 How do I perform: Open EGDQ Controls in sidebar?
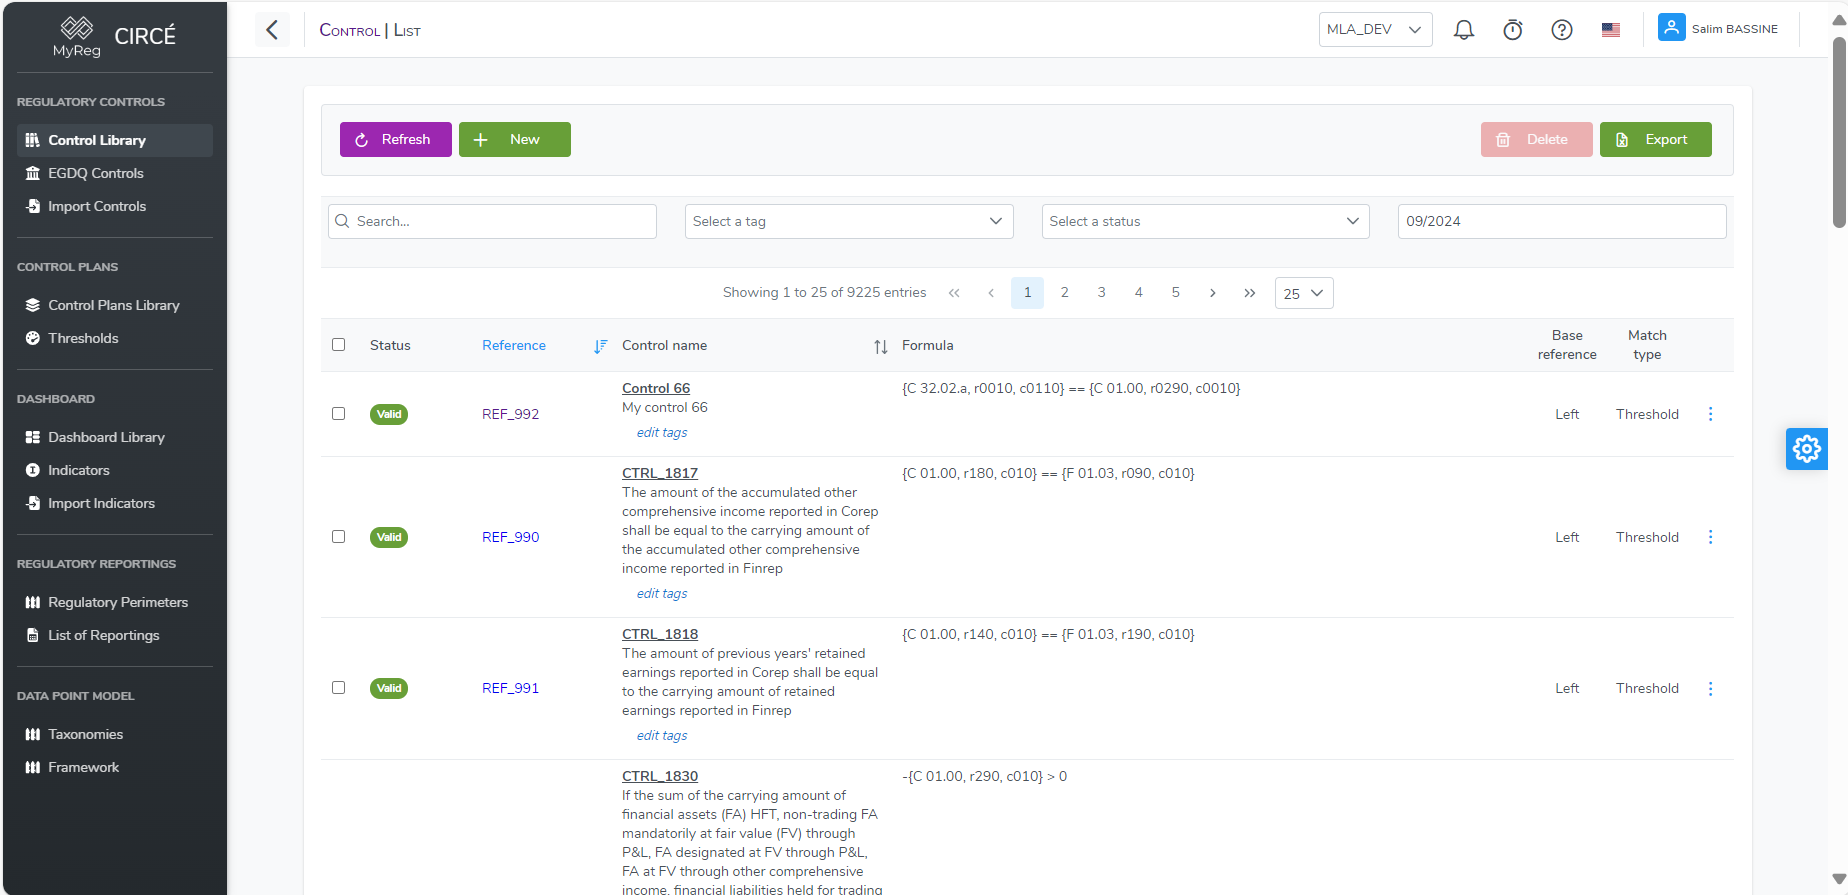point(96,173)
